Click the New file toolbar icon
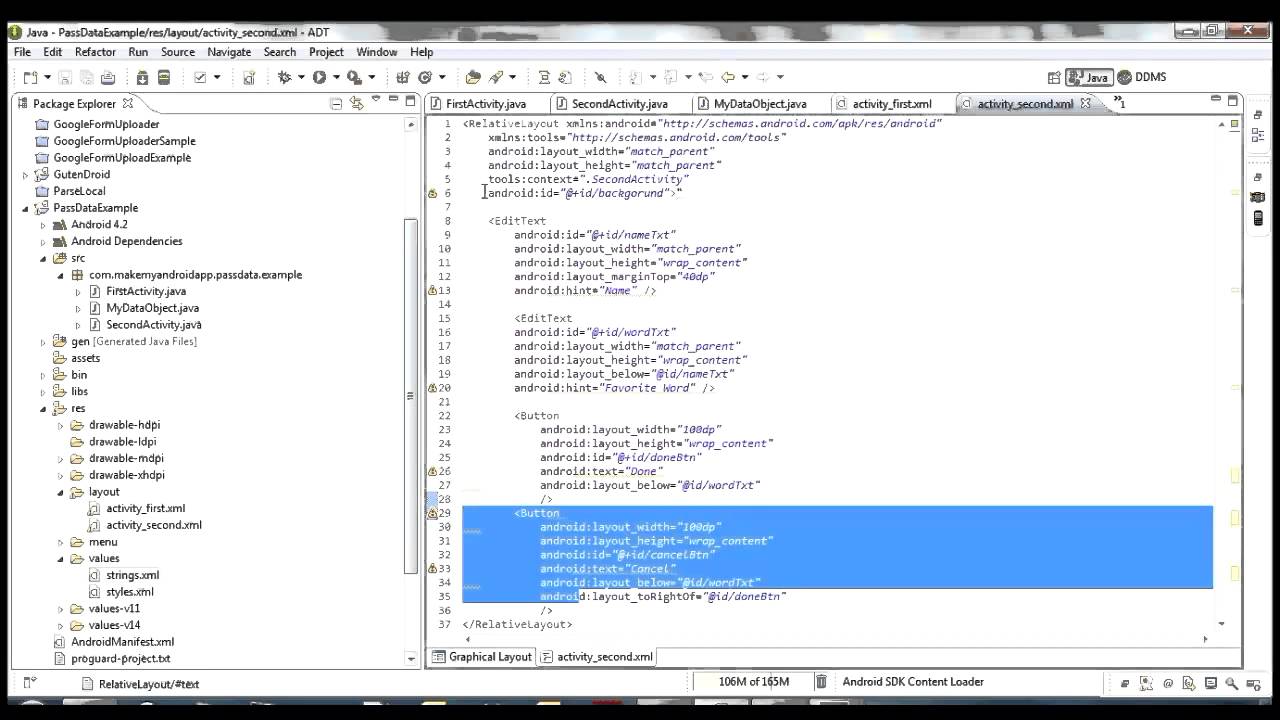 pyautogui.click(x=30, y=77)
